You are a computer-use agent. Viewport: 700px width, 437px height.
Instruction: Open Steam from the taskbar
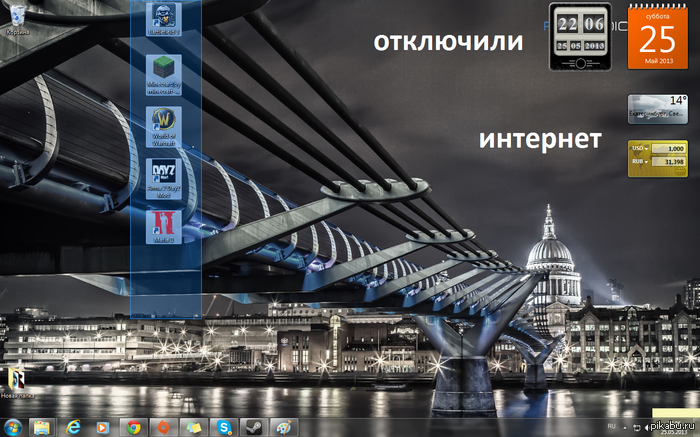[x=255, y=427]
